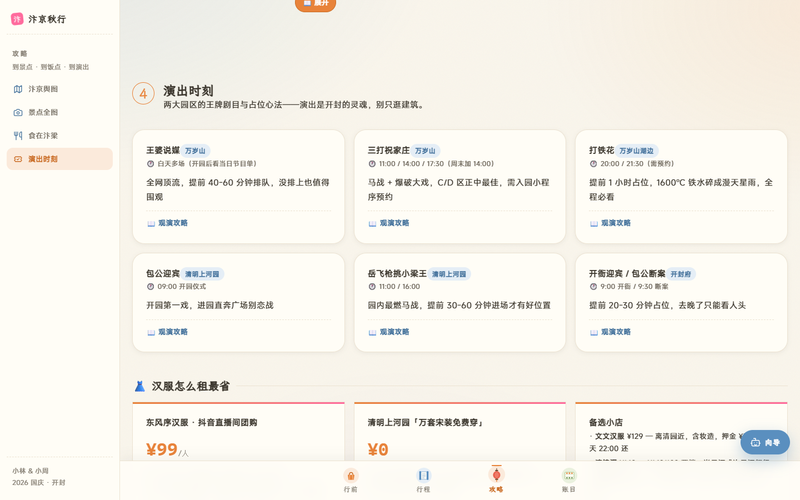
Task: Select 景点全图 camera sidebar item
Action: (x=60, y=112)
